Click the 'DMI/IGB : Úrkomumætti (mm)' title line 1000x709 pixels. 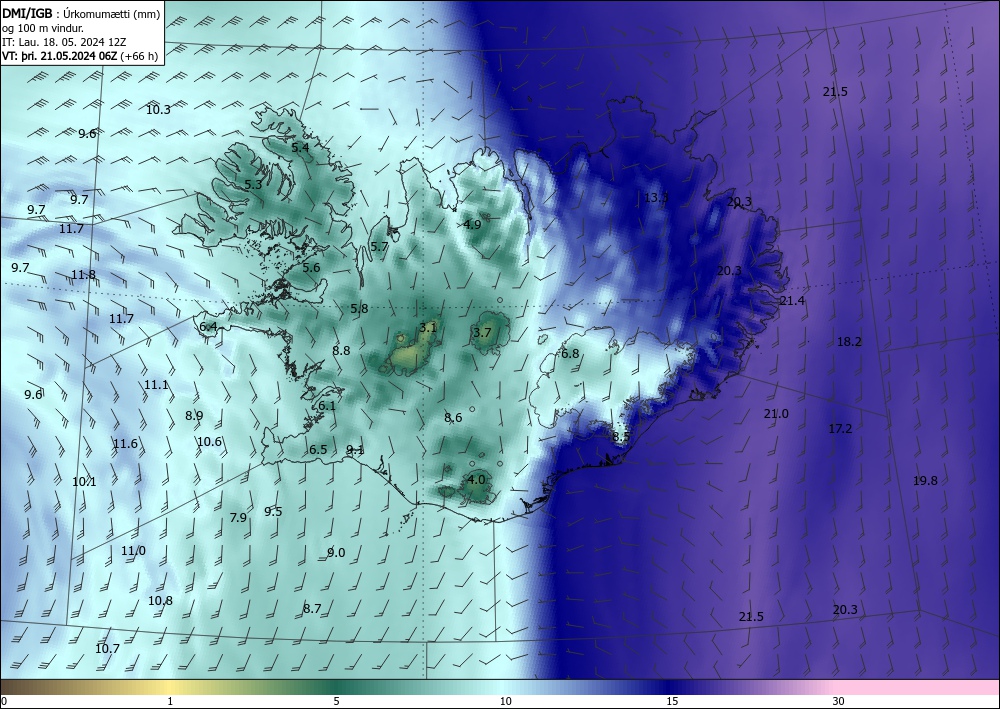pos(81,15)
